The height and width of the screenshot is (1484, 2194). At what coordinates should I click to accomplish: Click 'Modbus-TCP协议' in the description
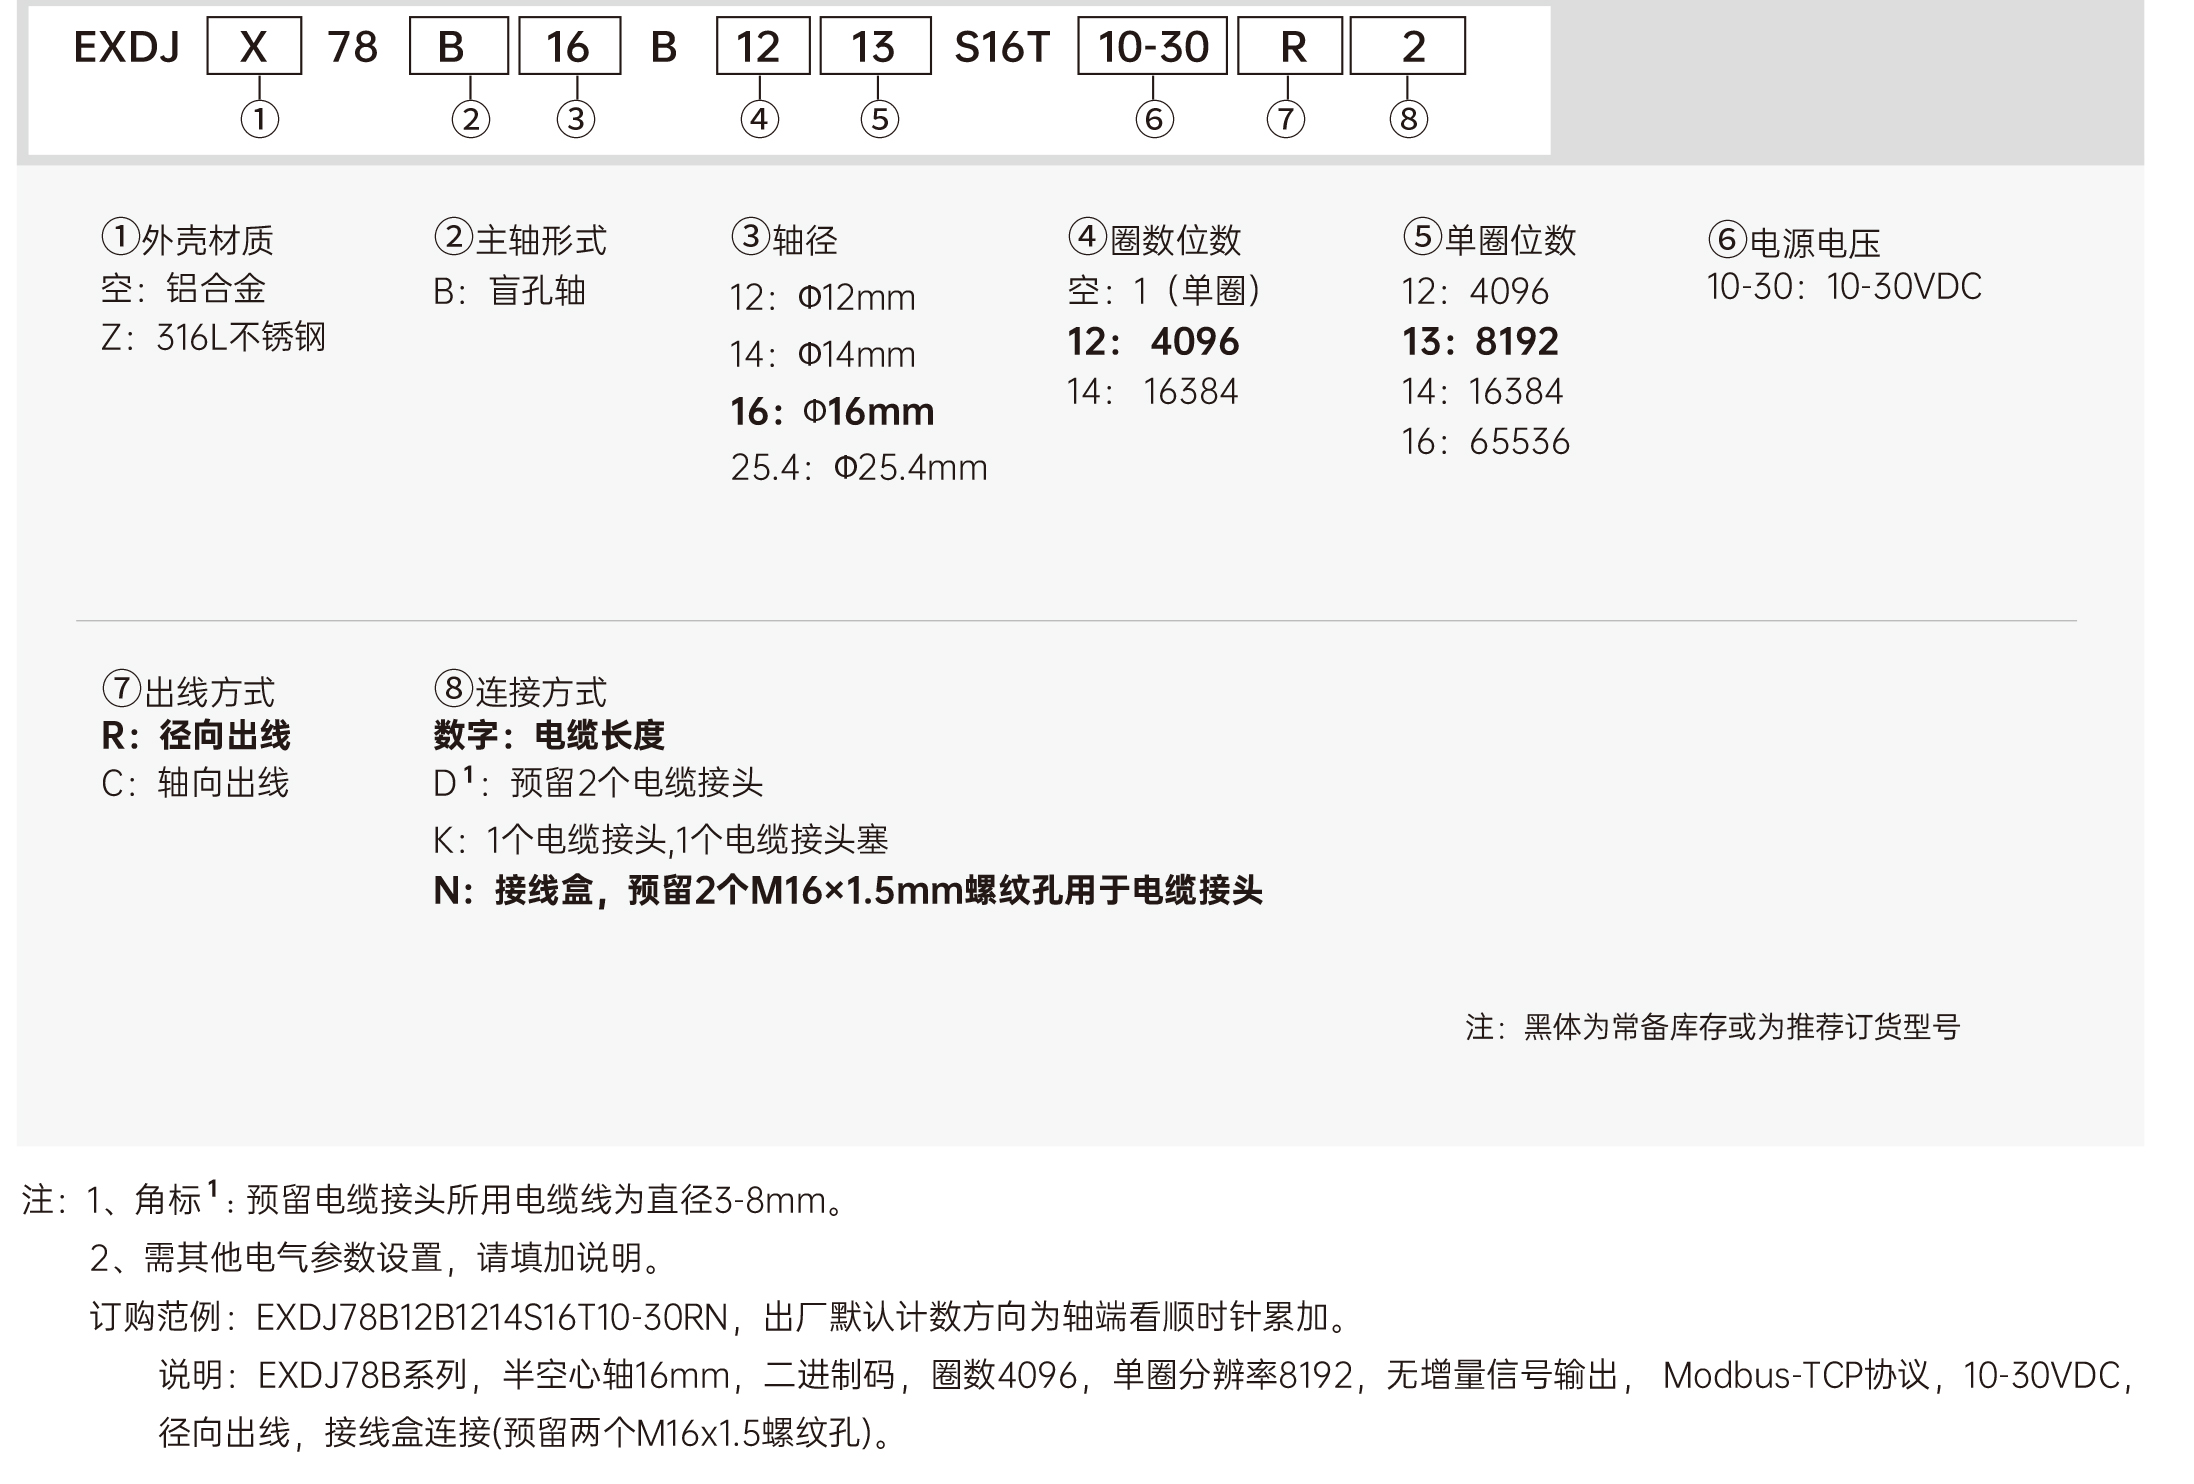[1796, 1375]
